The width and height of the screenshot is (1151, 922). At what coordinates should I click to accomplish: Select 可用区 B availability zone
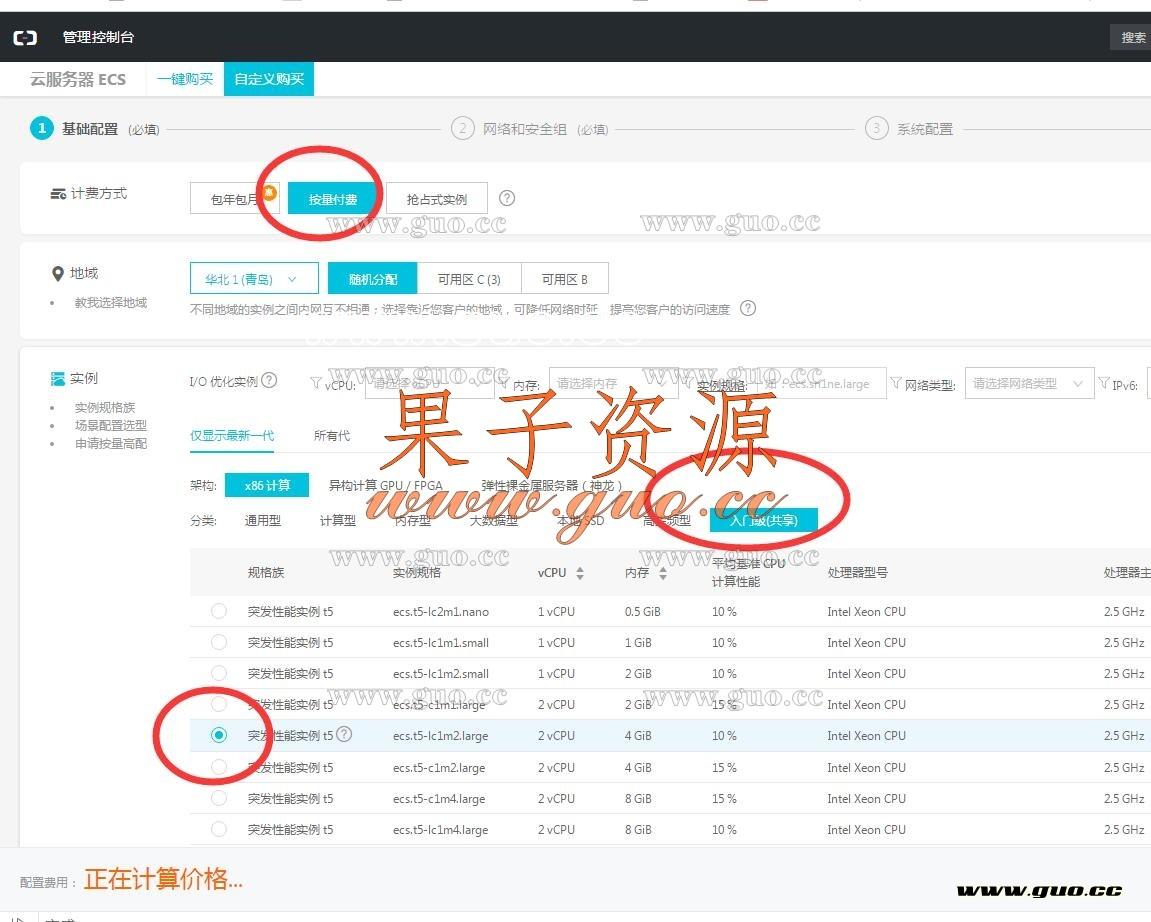[x=564, y=279]
